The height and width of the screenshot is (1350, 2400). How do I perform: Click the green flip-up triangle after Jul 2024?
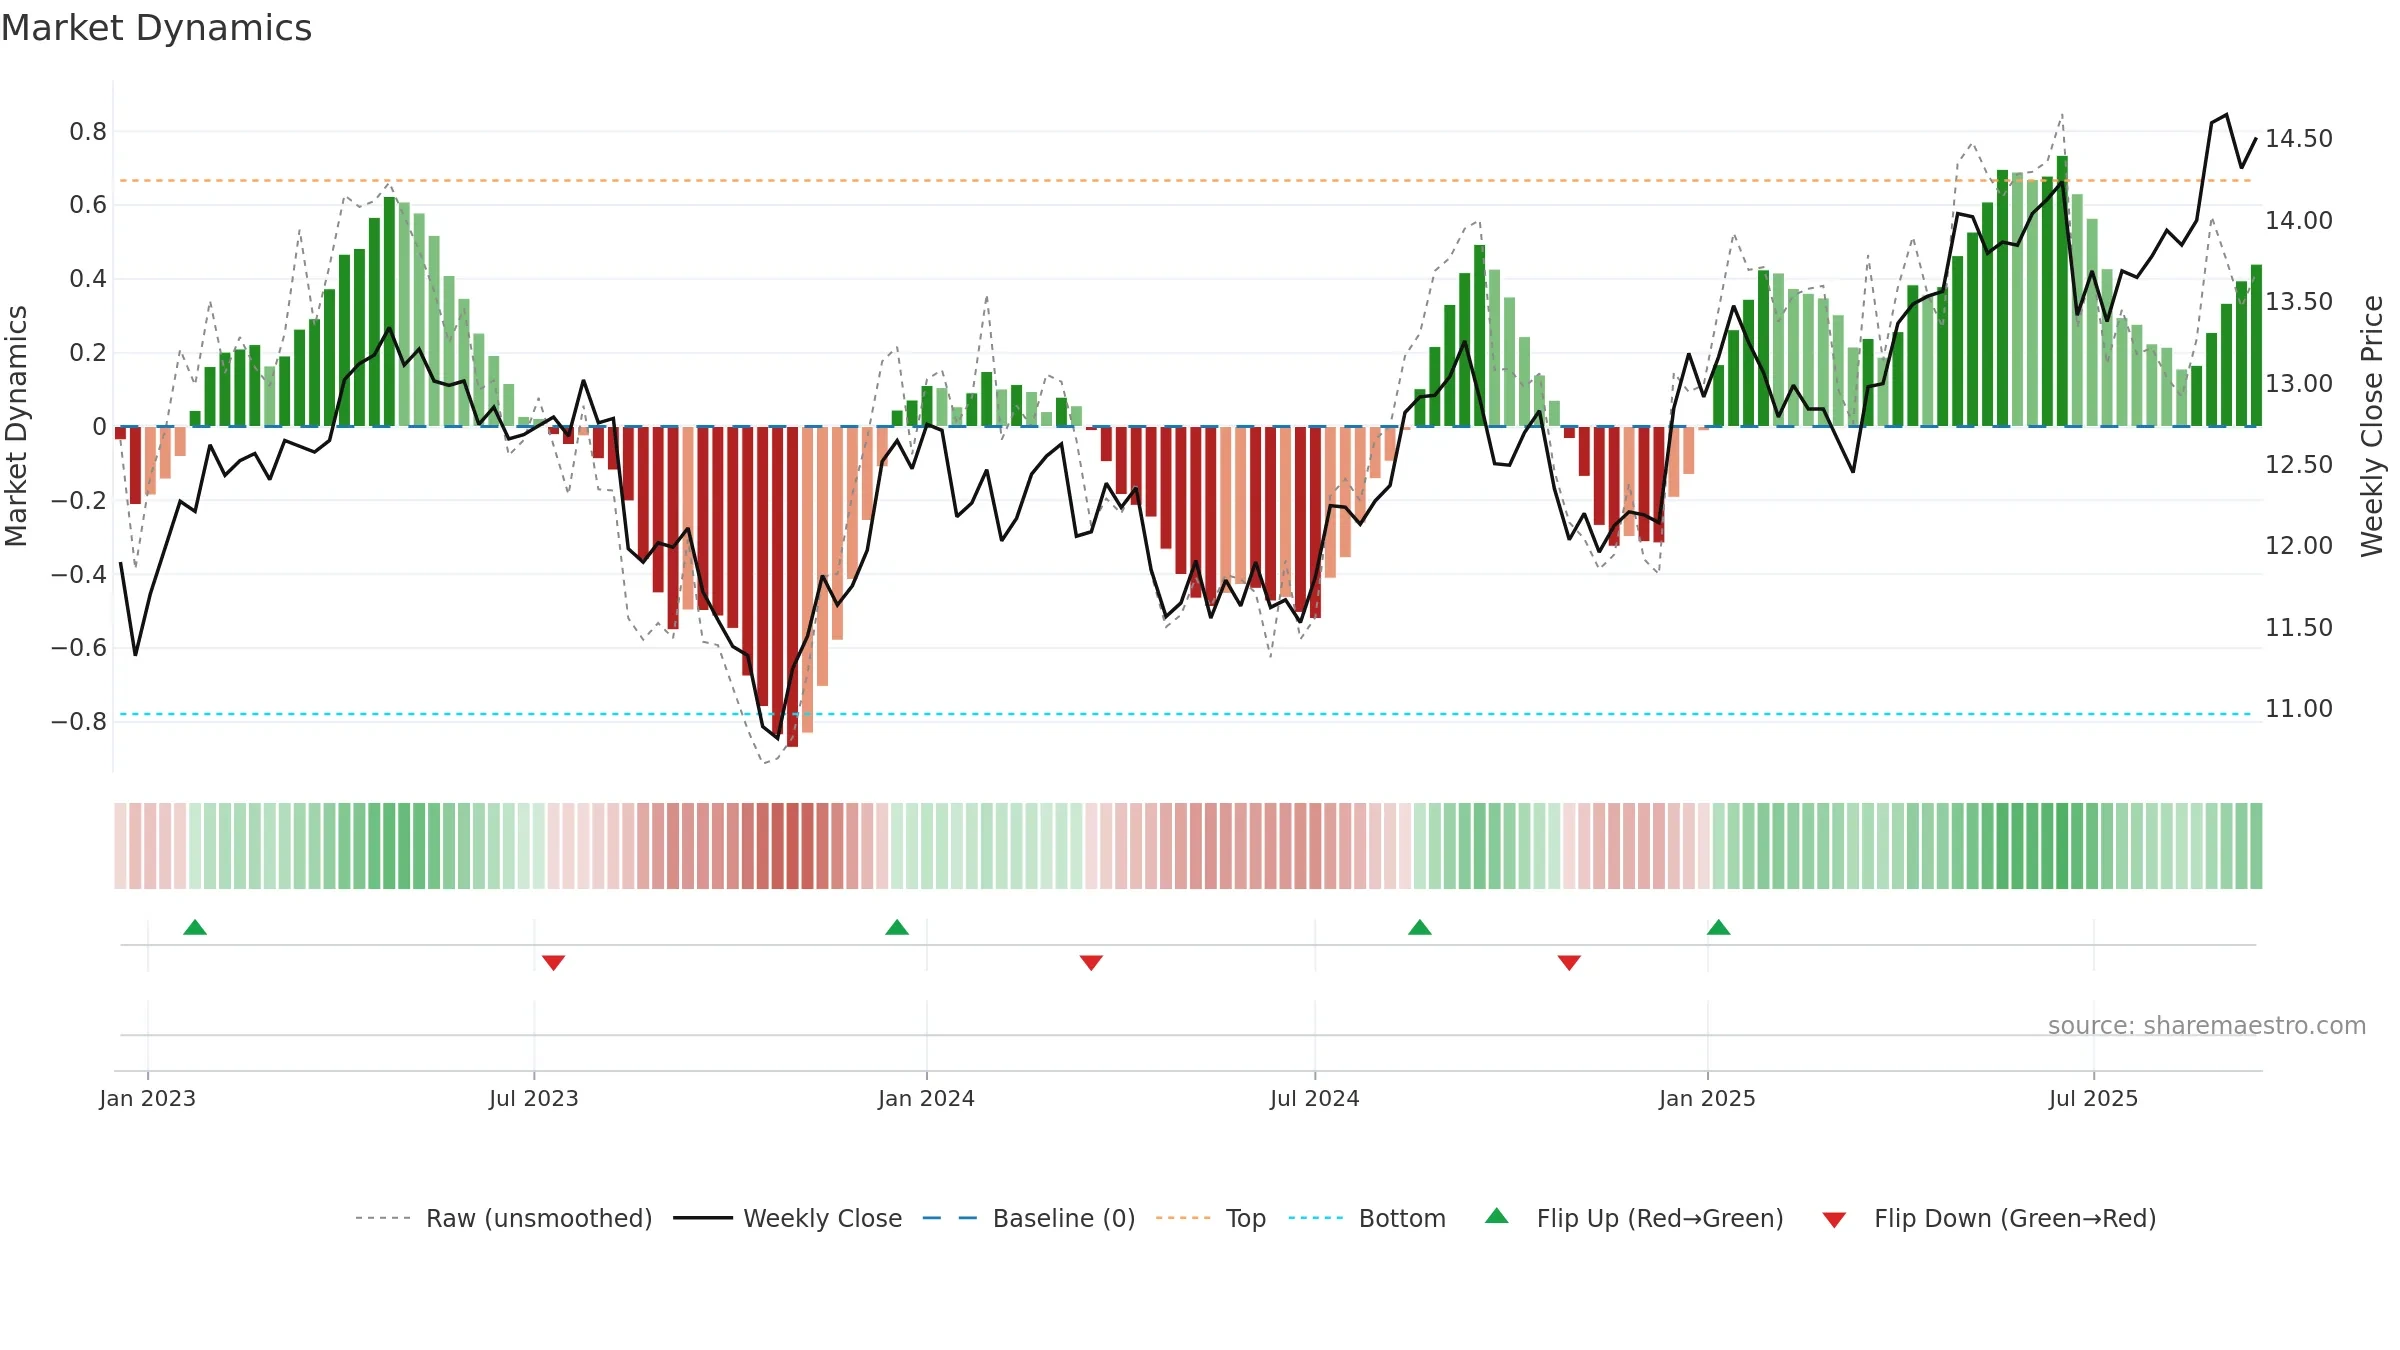pos(1420,927)
